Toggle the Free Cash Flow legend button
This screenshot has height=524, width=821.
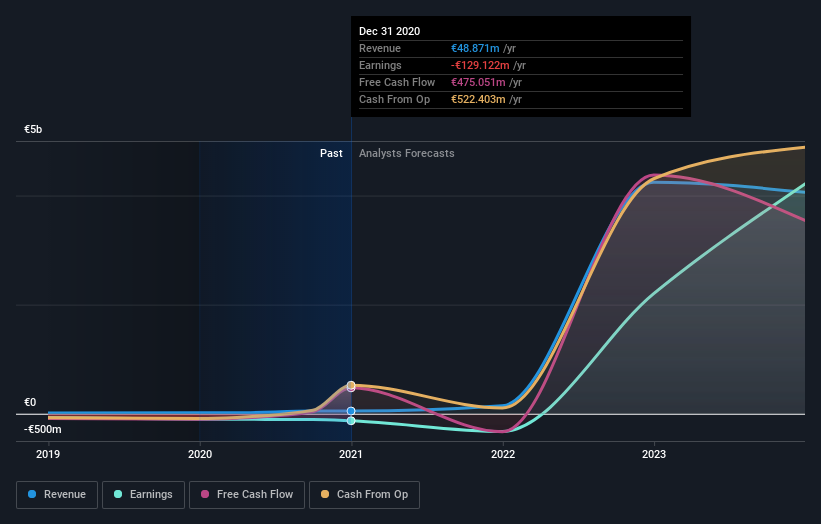pos(247,495)
